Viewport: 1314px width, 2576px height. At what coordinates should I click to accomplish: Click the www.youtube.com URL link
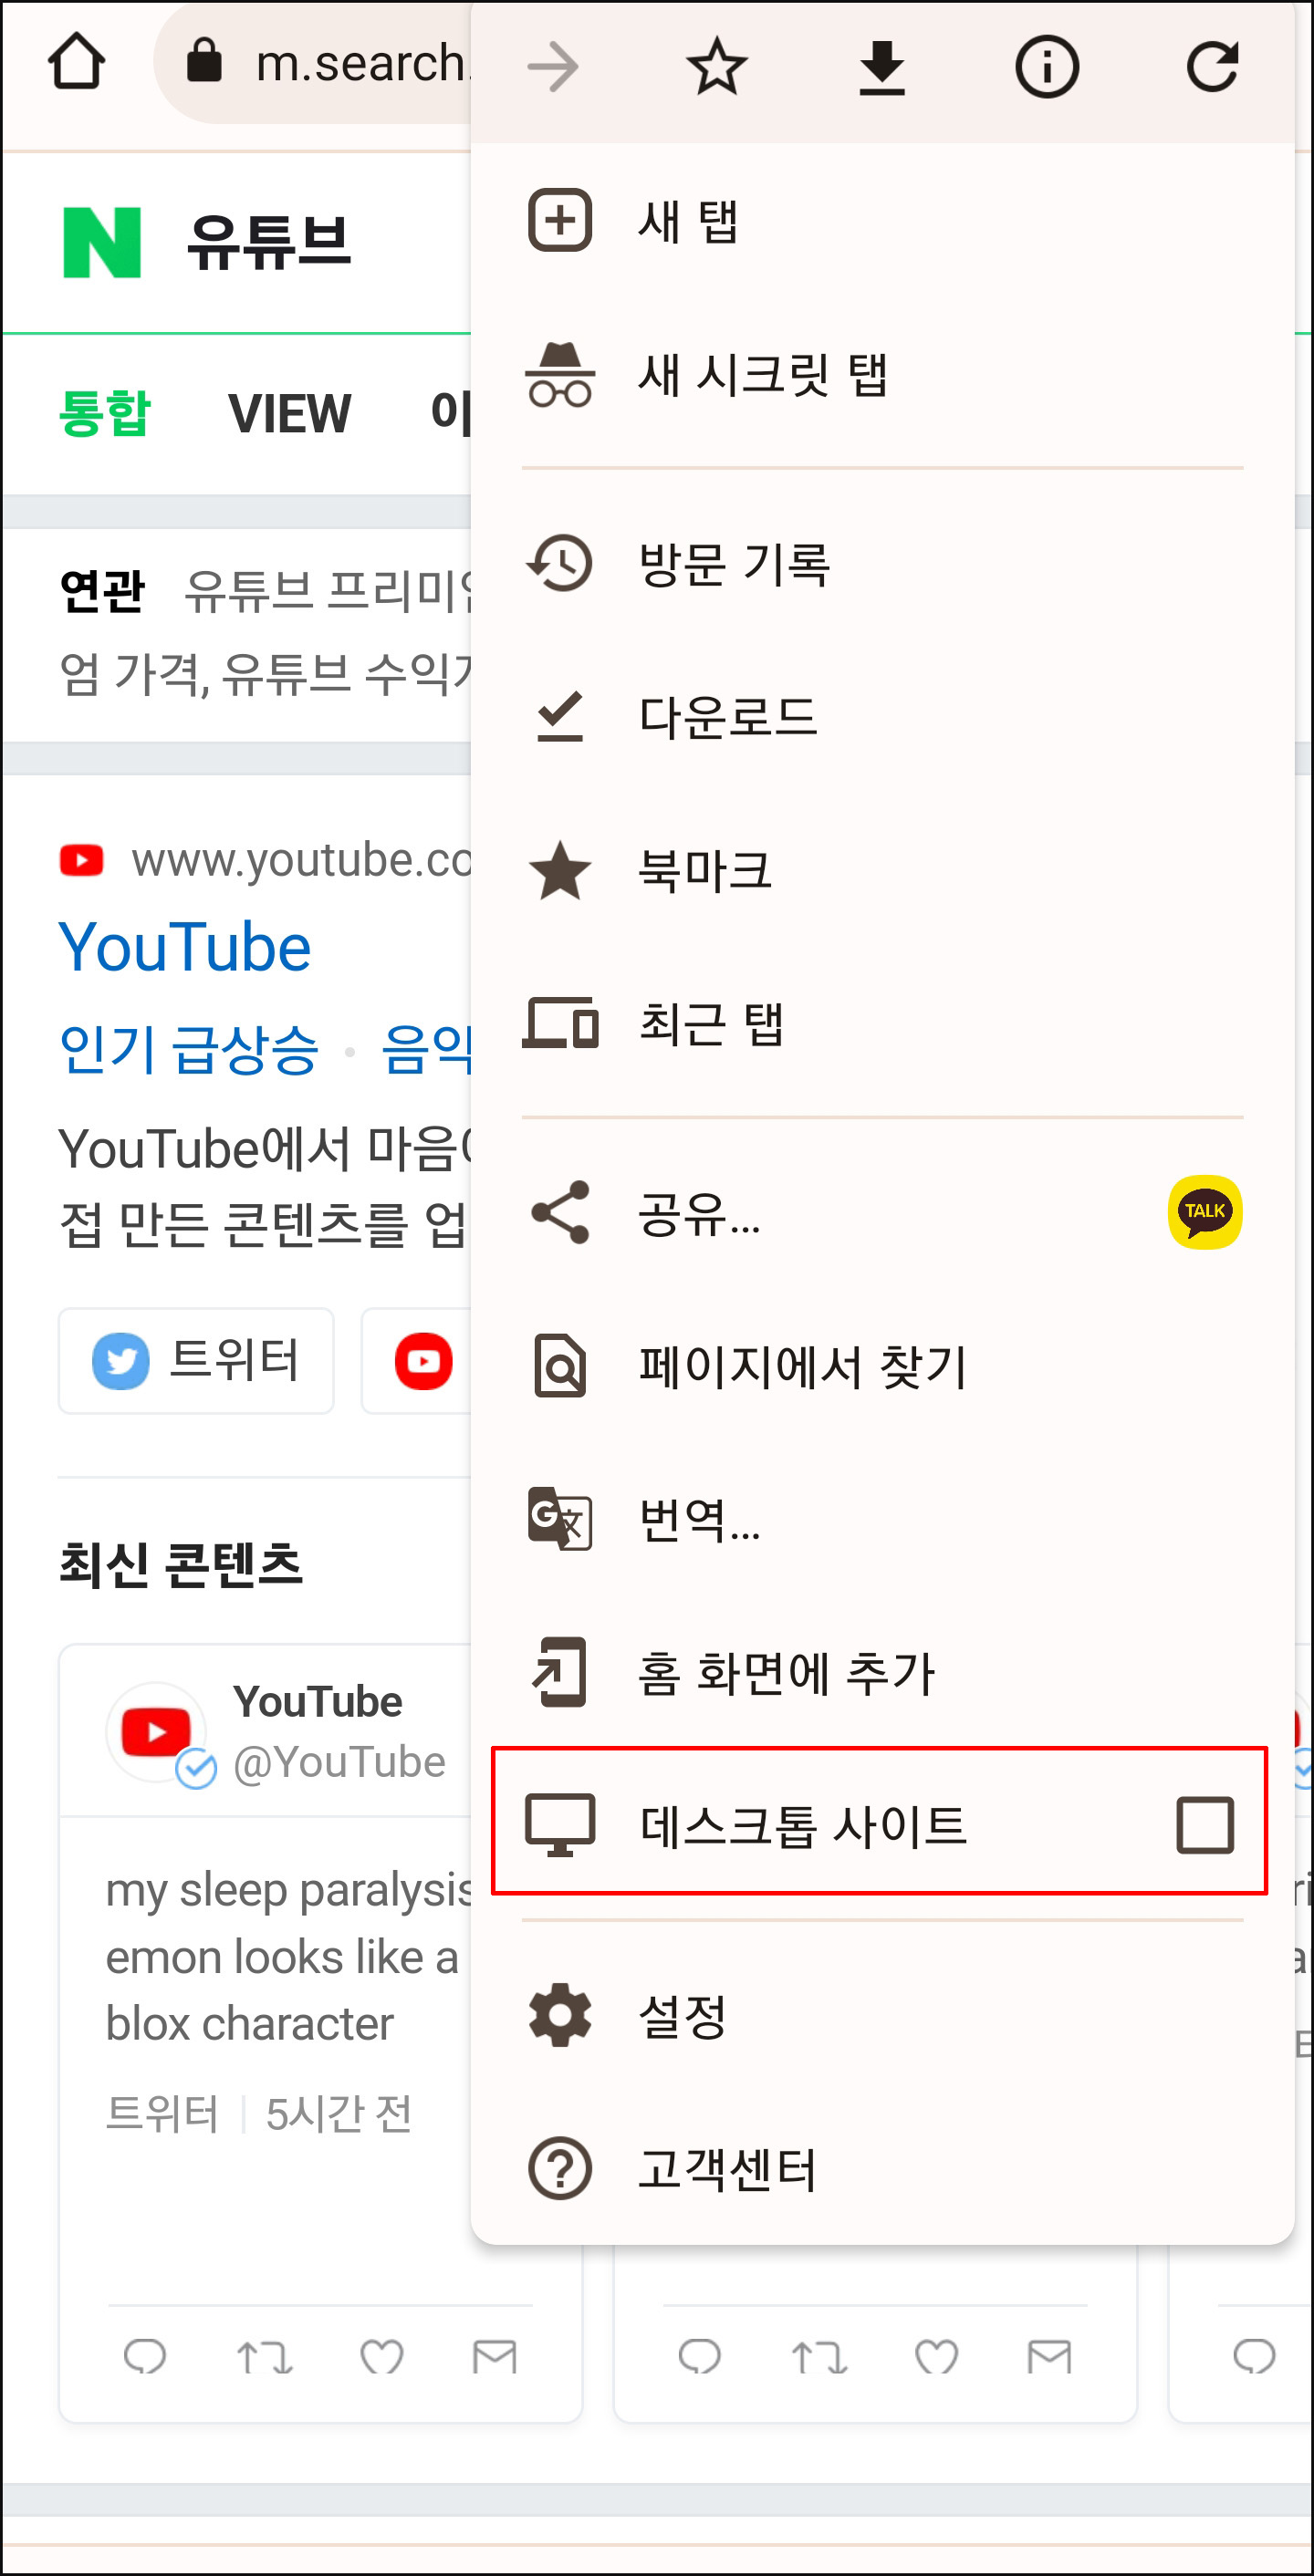pos(300,860)
